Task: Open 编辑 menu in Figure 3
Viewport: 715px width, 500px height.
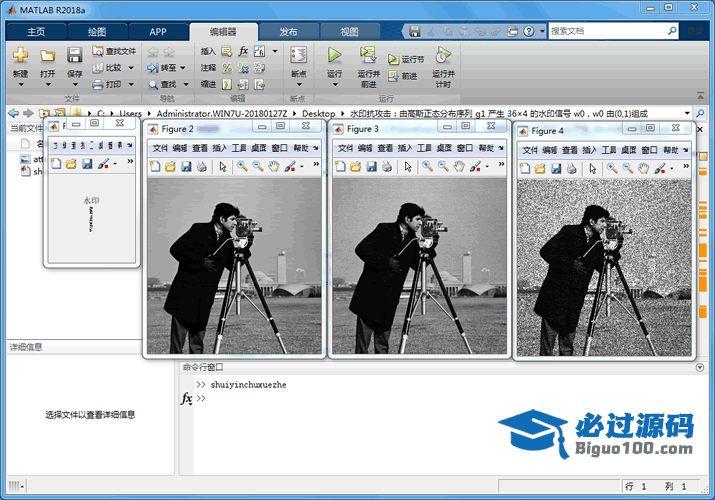Action: 365,148
